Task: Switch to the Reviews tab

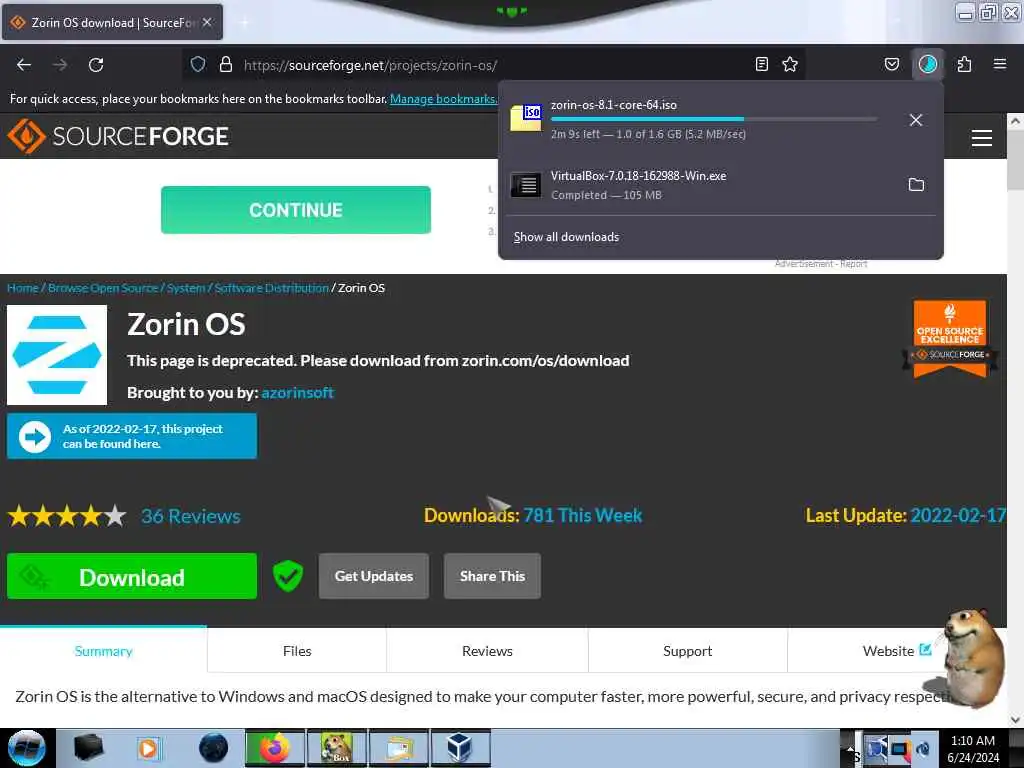Action: pos(487,651)
